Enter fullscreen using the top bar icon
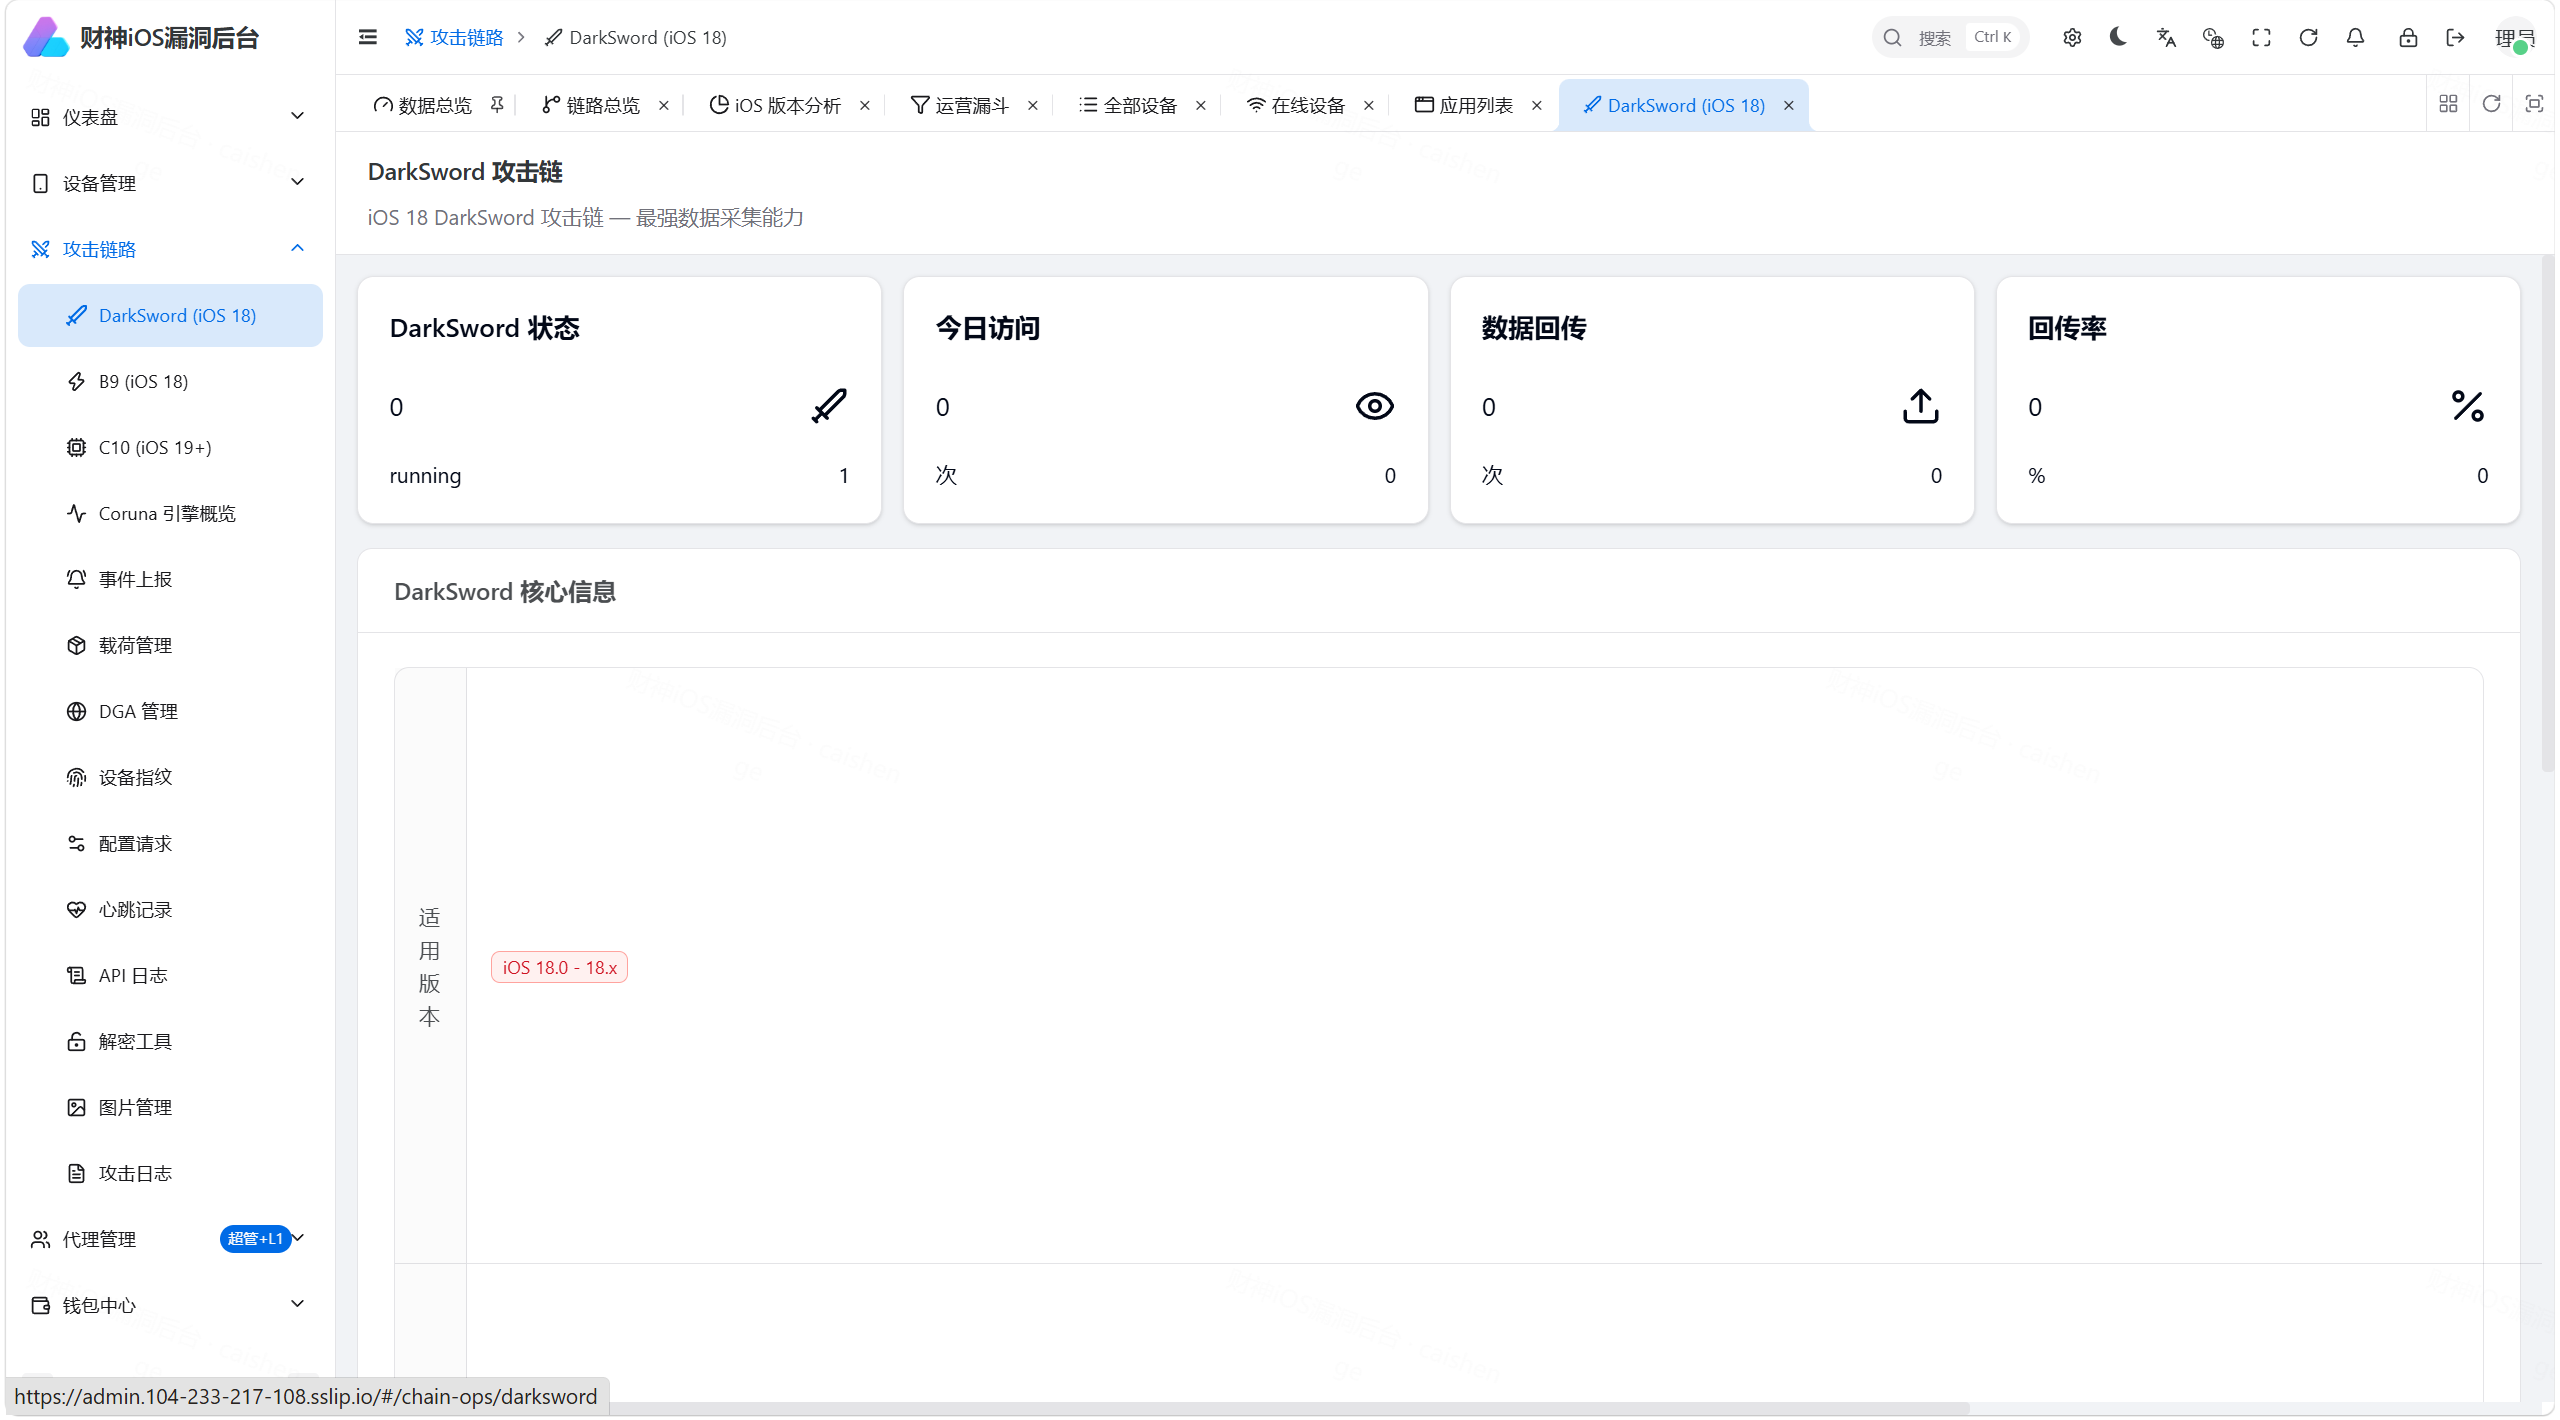Image resolution: width=2560 pixels, height=1420 pixels. (2261, 37)
